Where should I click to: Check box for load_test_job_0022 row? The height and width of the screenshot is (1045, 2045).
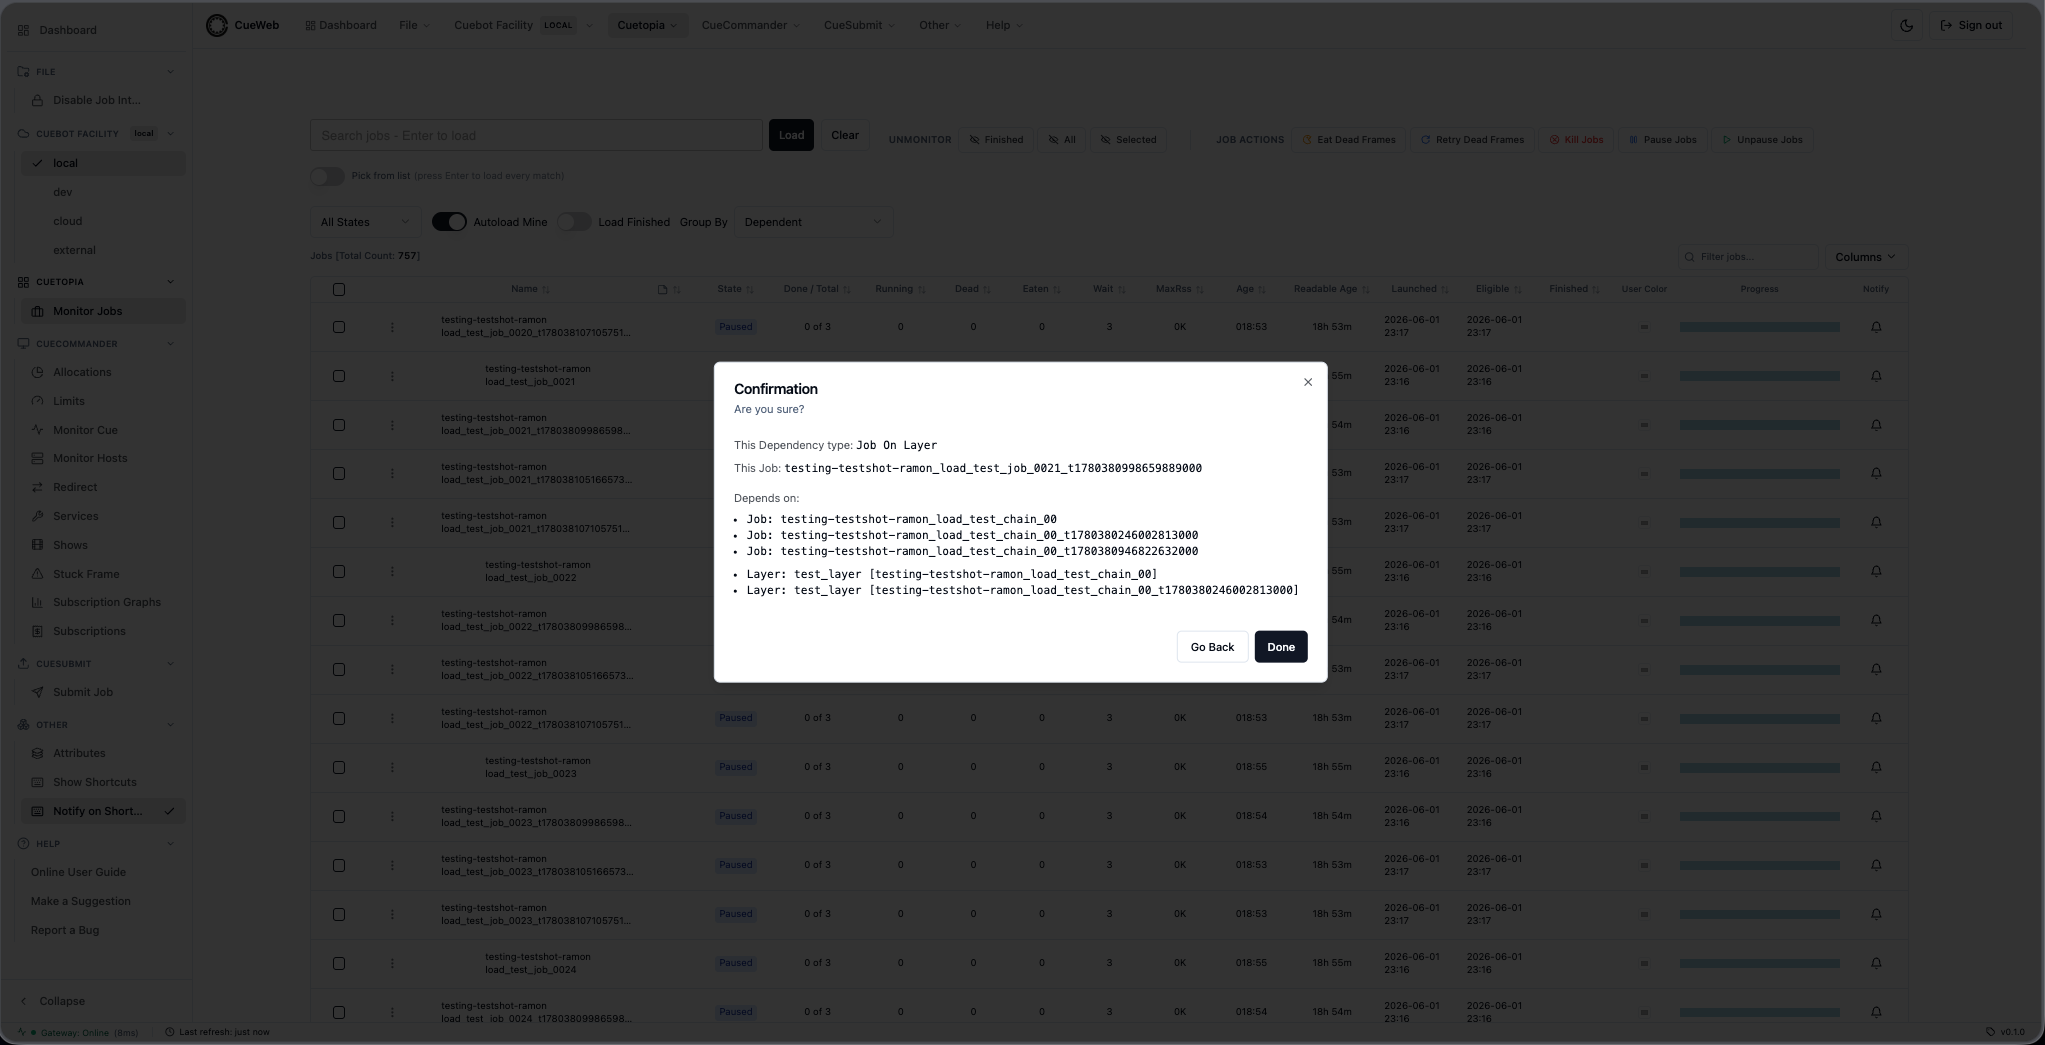(339, 571)
